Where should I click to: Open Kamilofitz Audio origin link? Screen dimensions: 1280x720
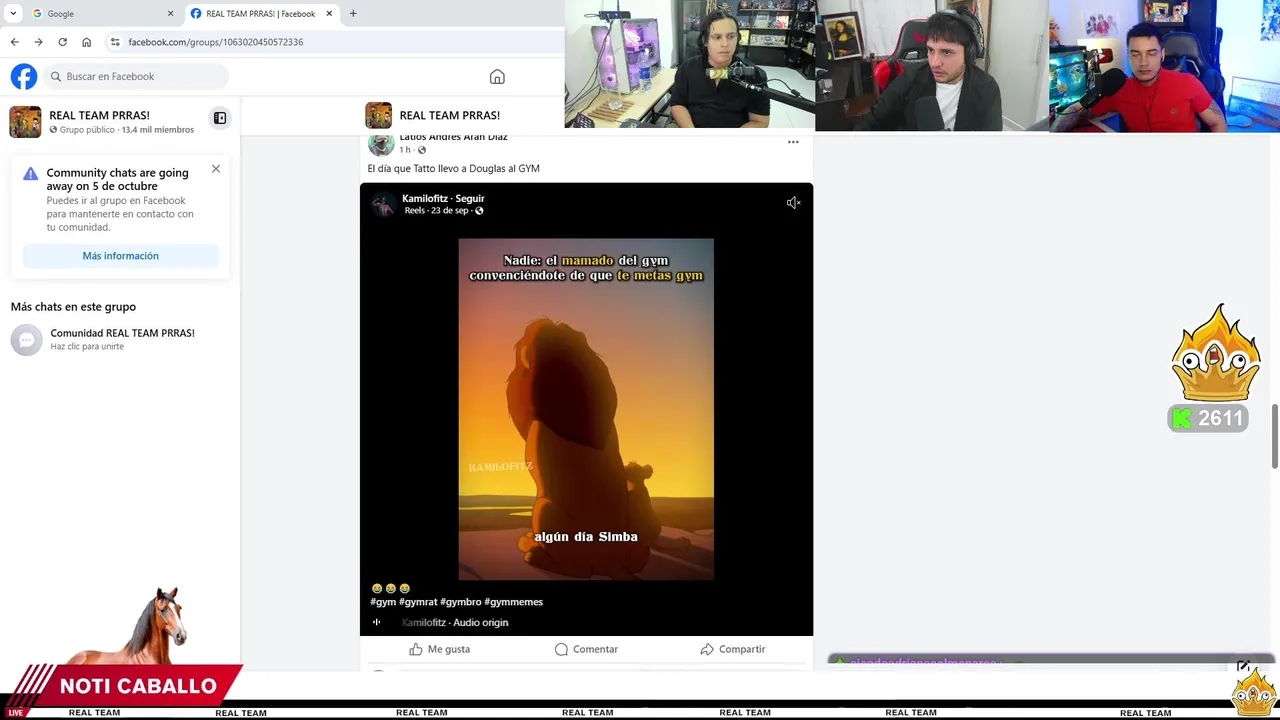(455, 622)
